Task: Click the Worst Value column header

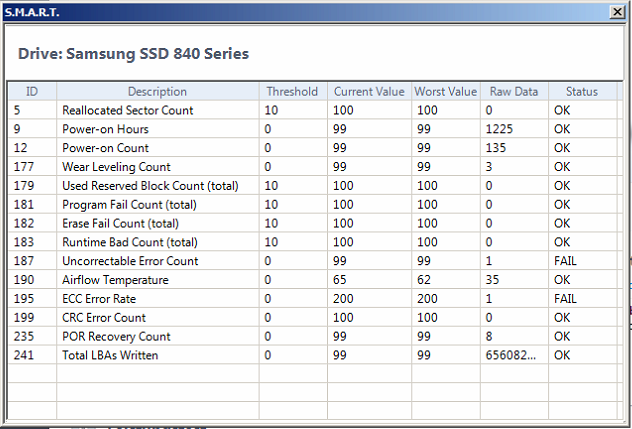Action: [446, 92]
